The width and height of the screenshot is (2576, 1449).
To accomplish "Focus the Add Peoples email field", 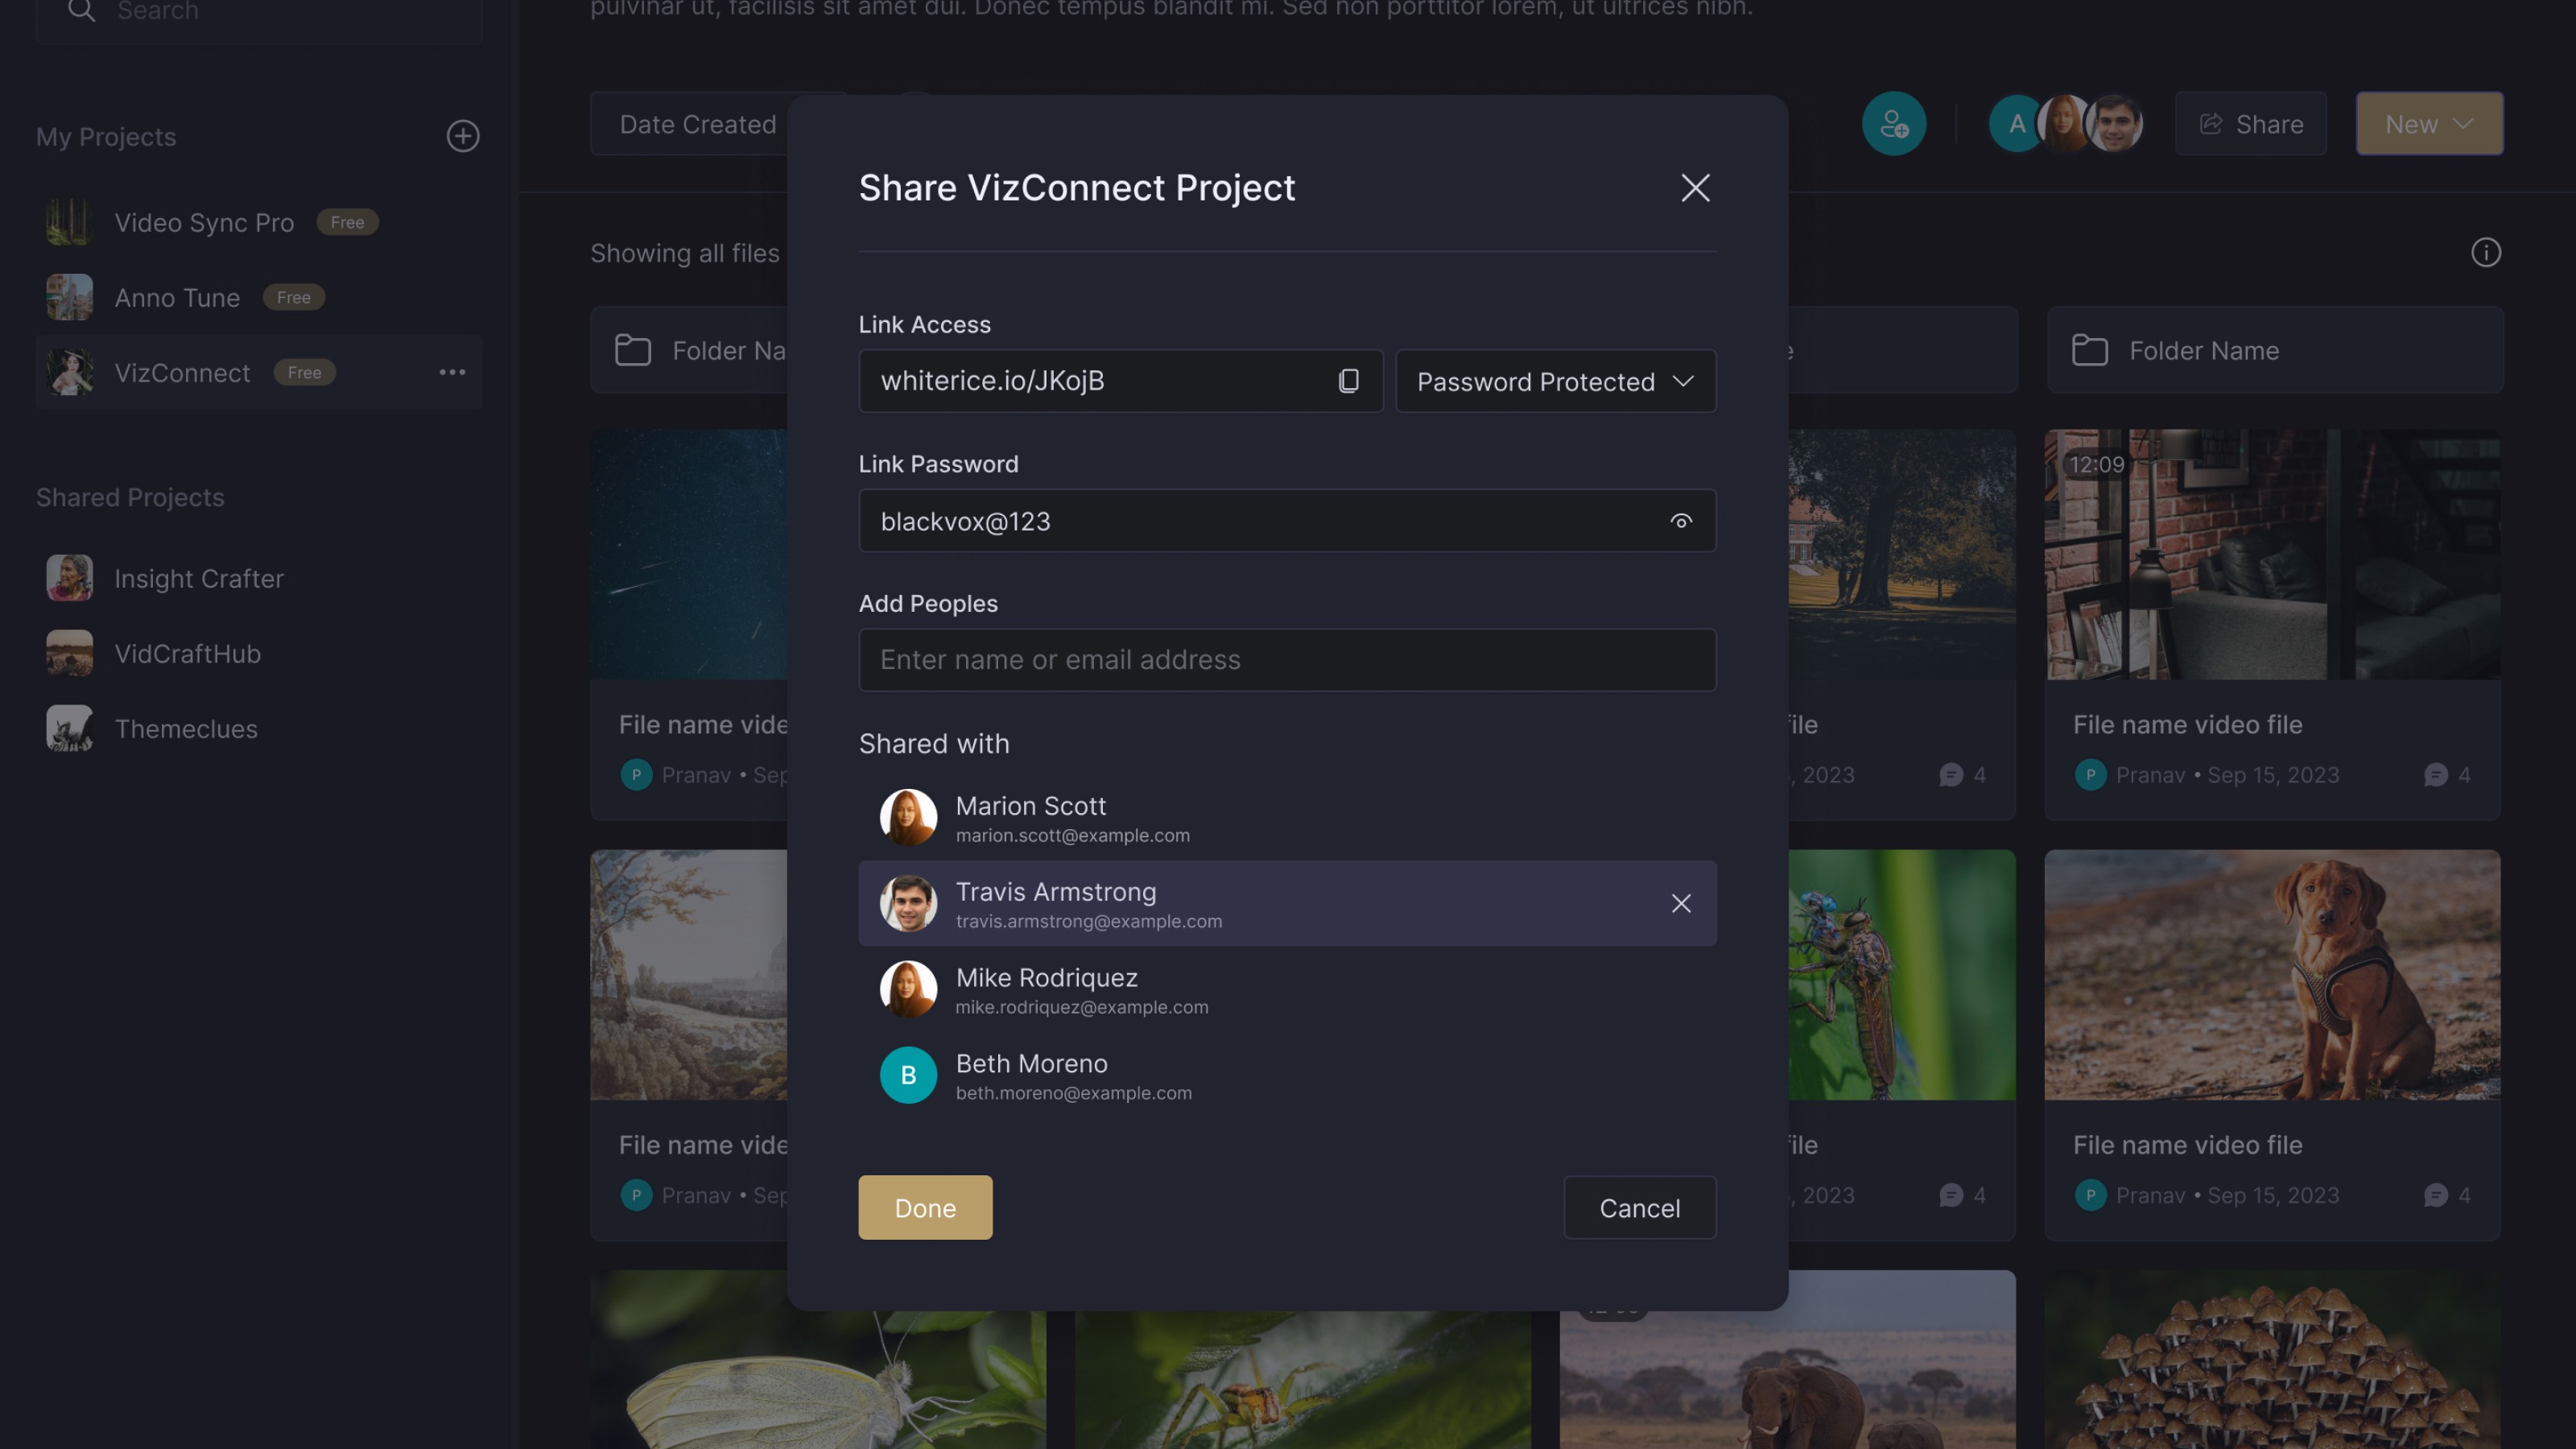I will [1286, 660].
